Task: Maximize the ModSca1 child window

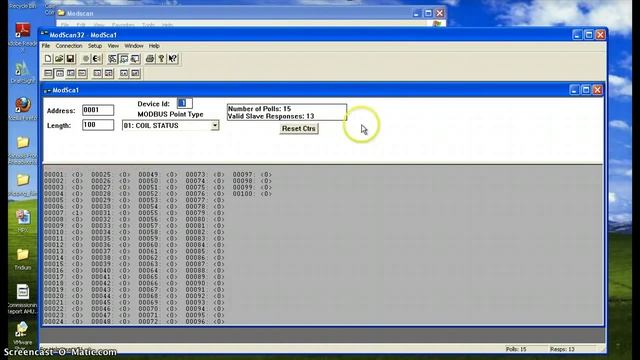Action: coord(586,90)
